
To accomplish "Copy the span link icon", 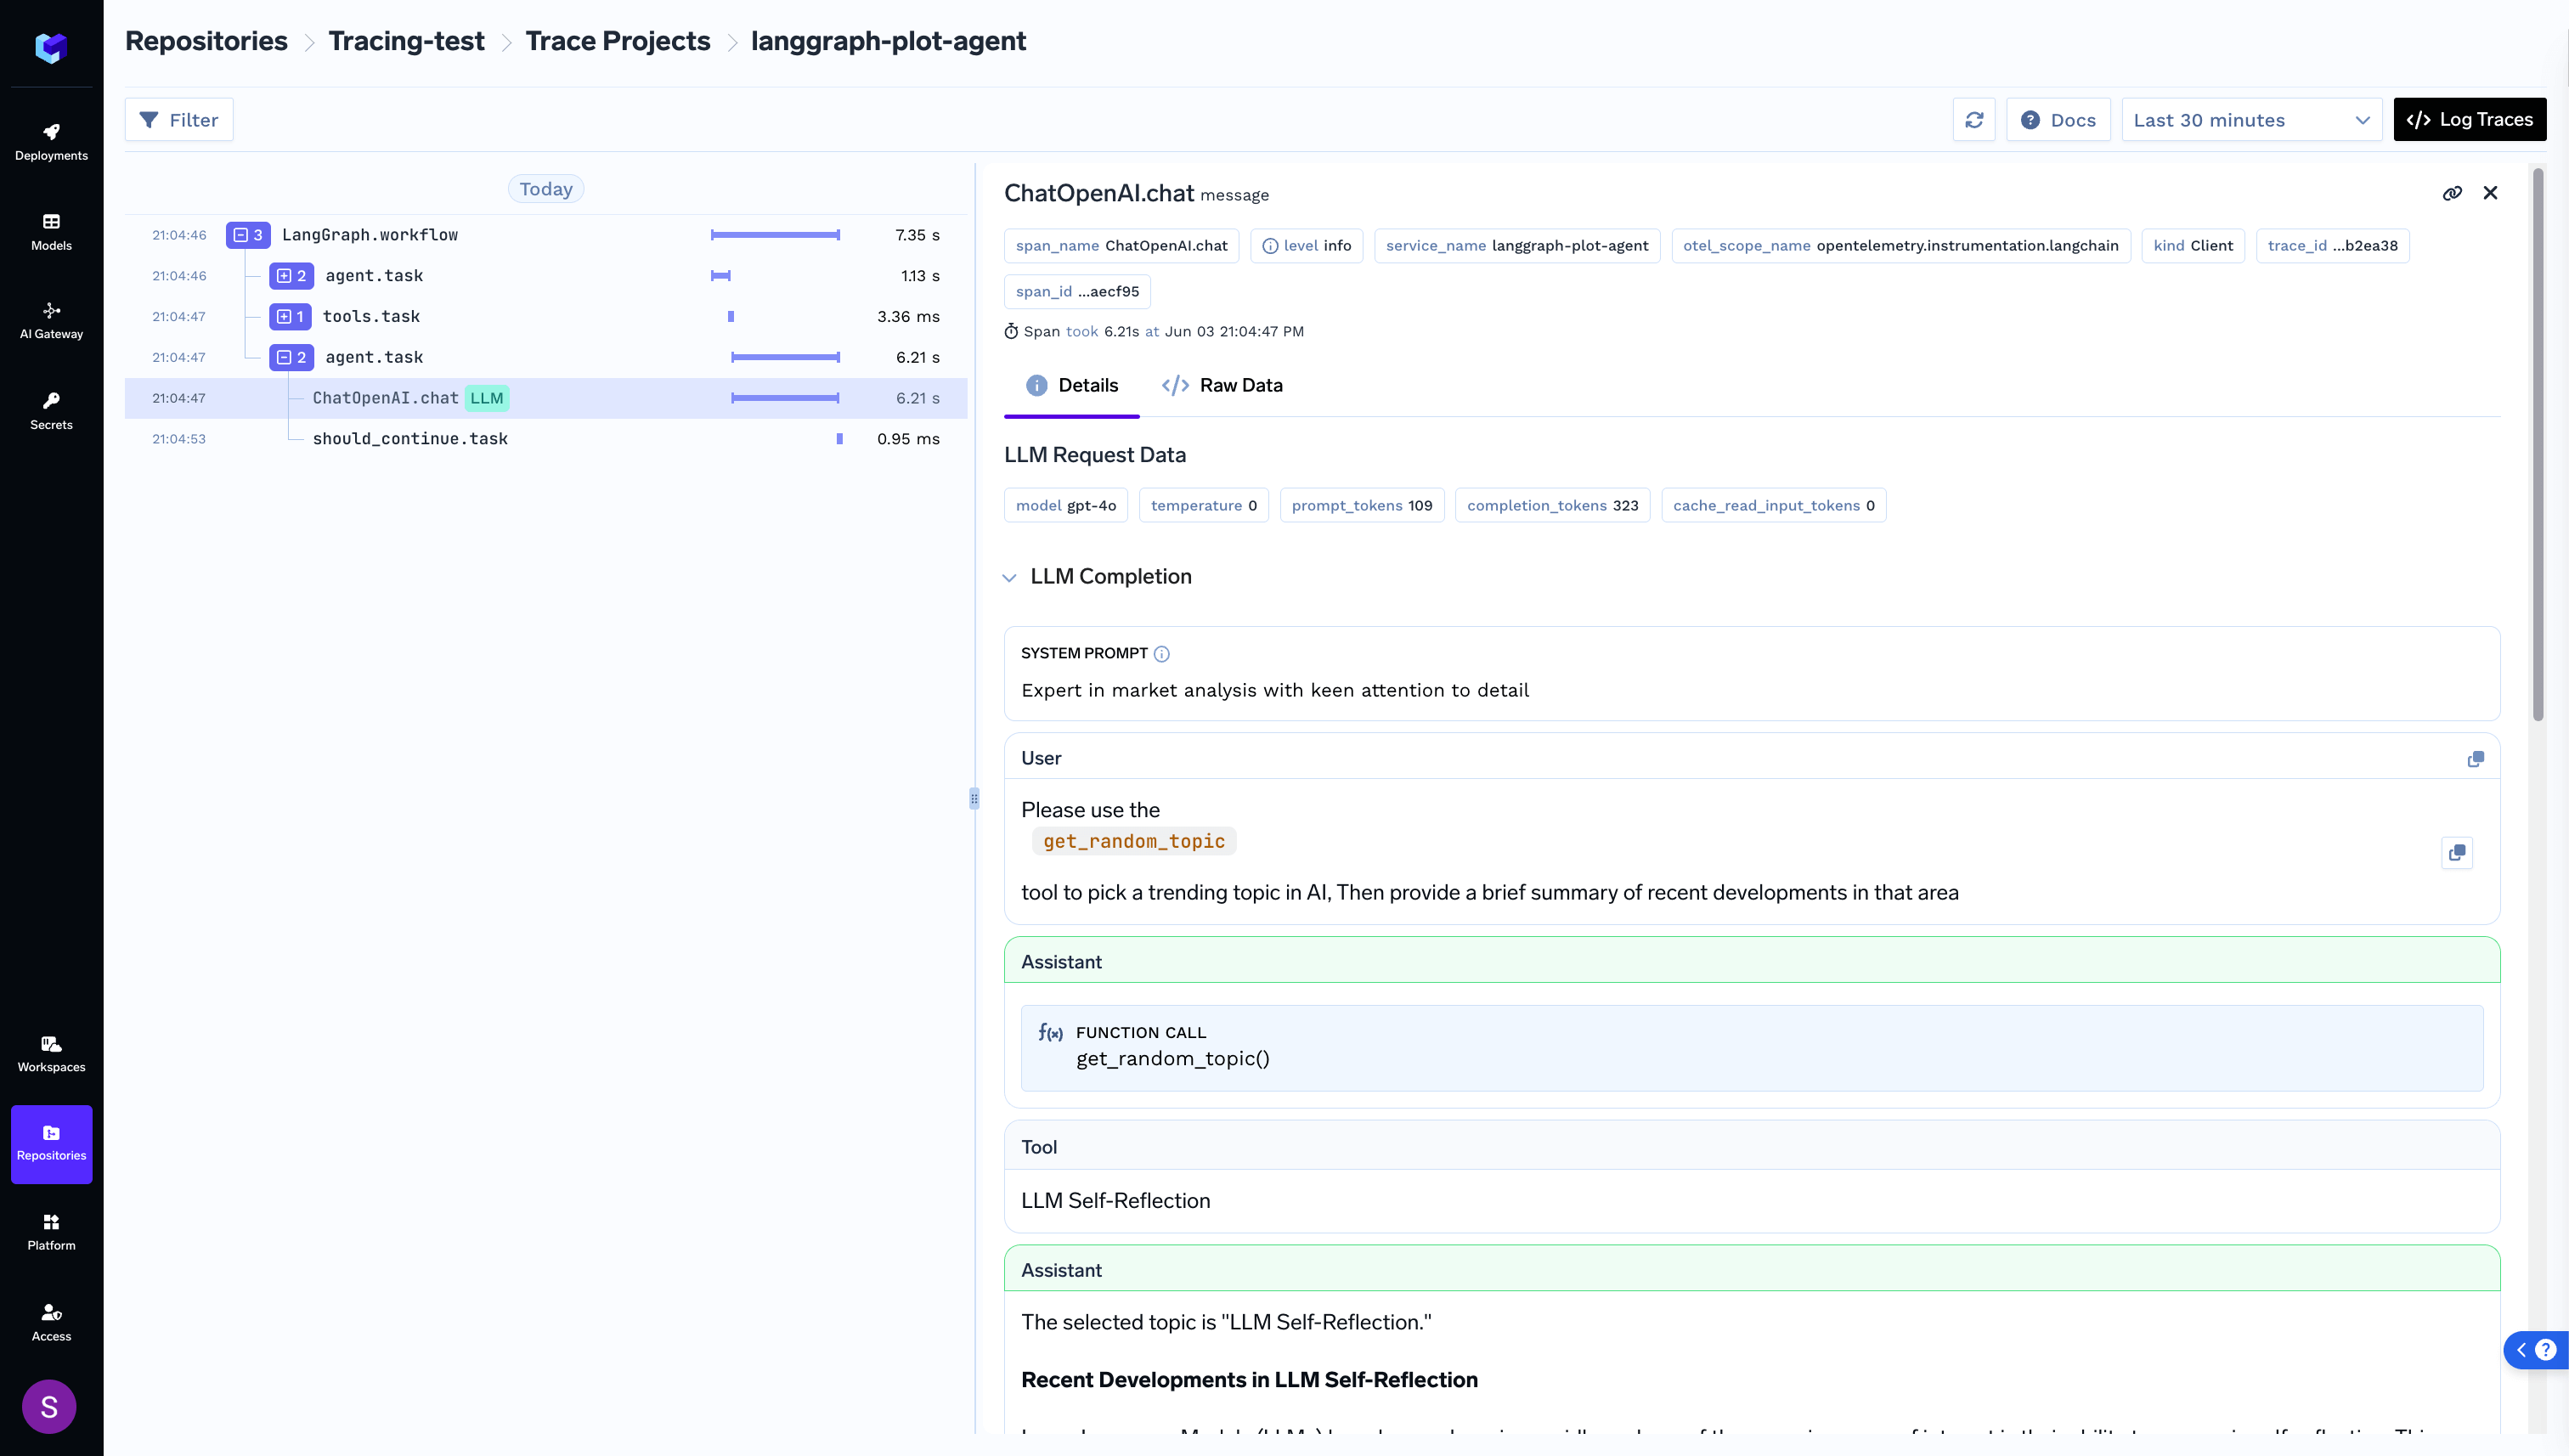I will pyautogui.click(x=2452, y=193).
